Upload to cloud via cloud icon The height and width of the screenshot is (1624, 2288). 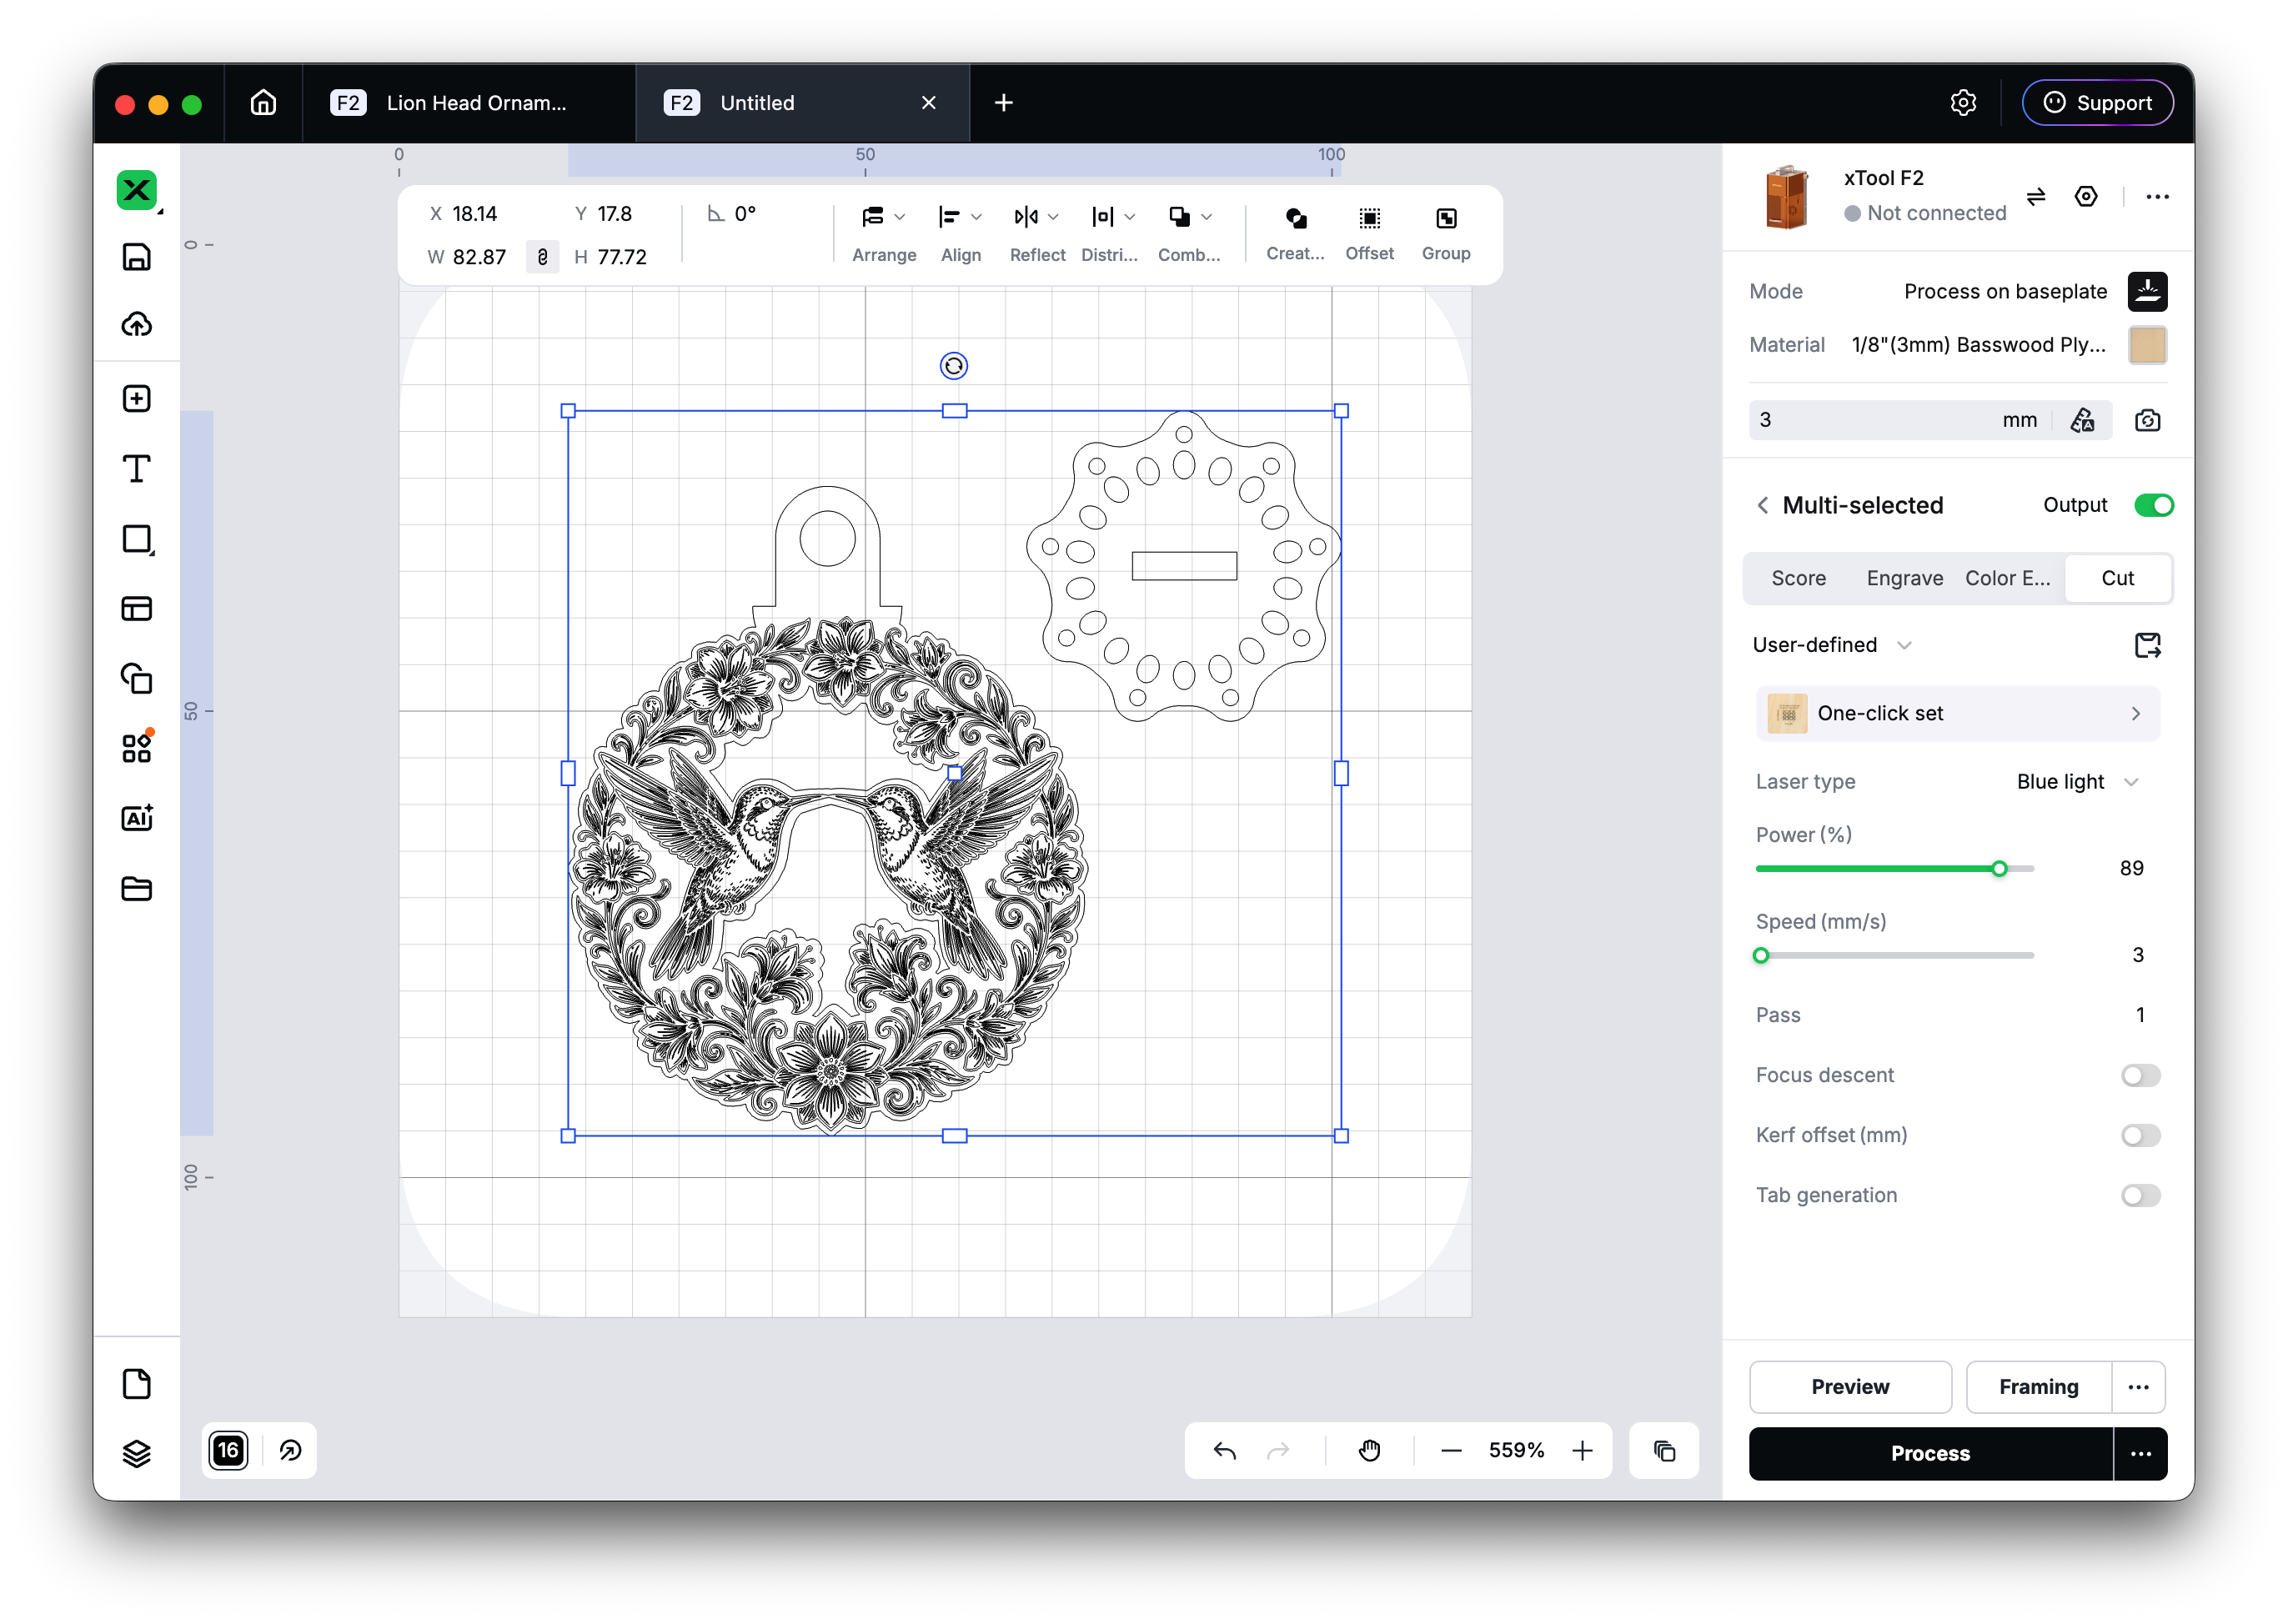pos(137,324)
